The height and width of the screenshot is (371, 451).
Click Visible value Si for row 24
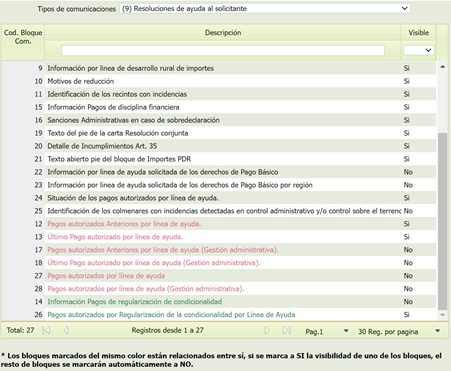406,198
